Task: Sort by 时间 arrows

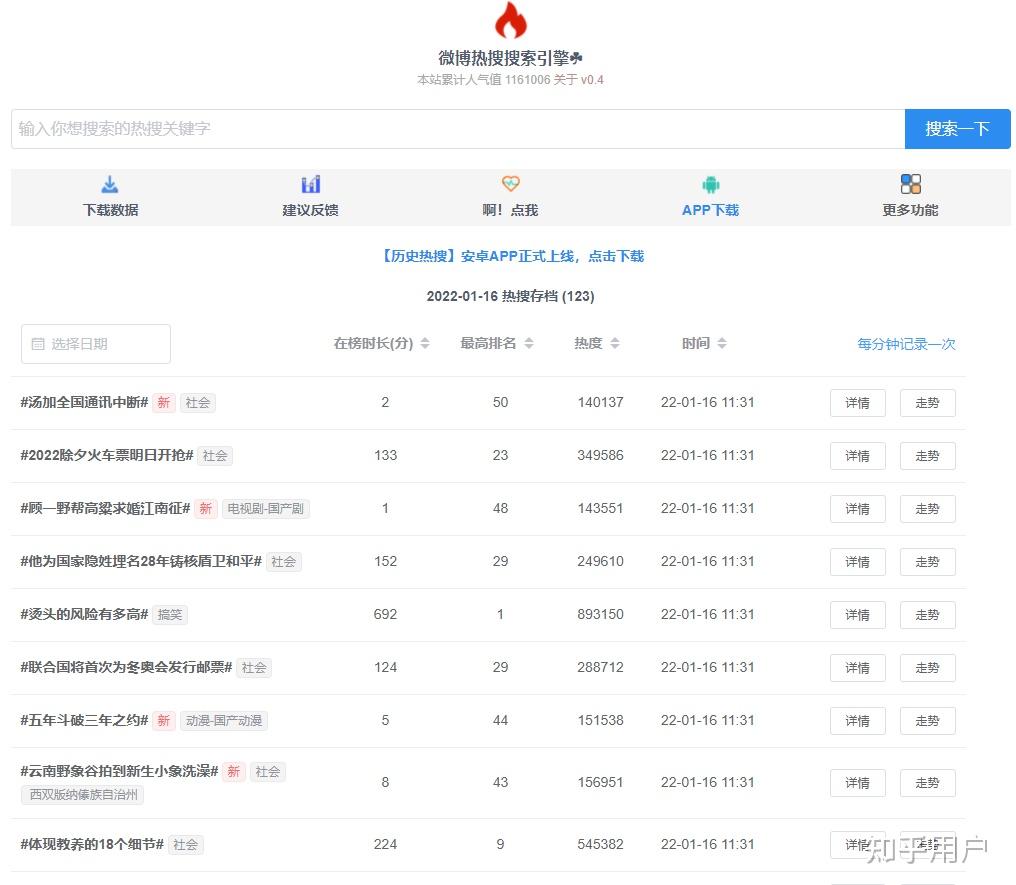Action: tap(722, 343)
